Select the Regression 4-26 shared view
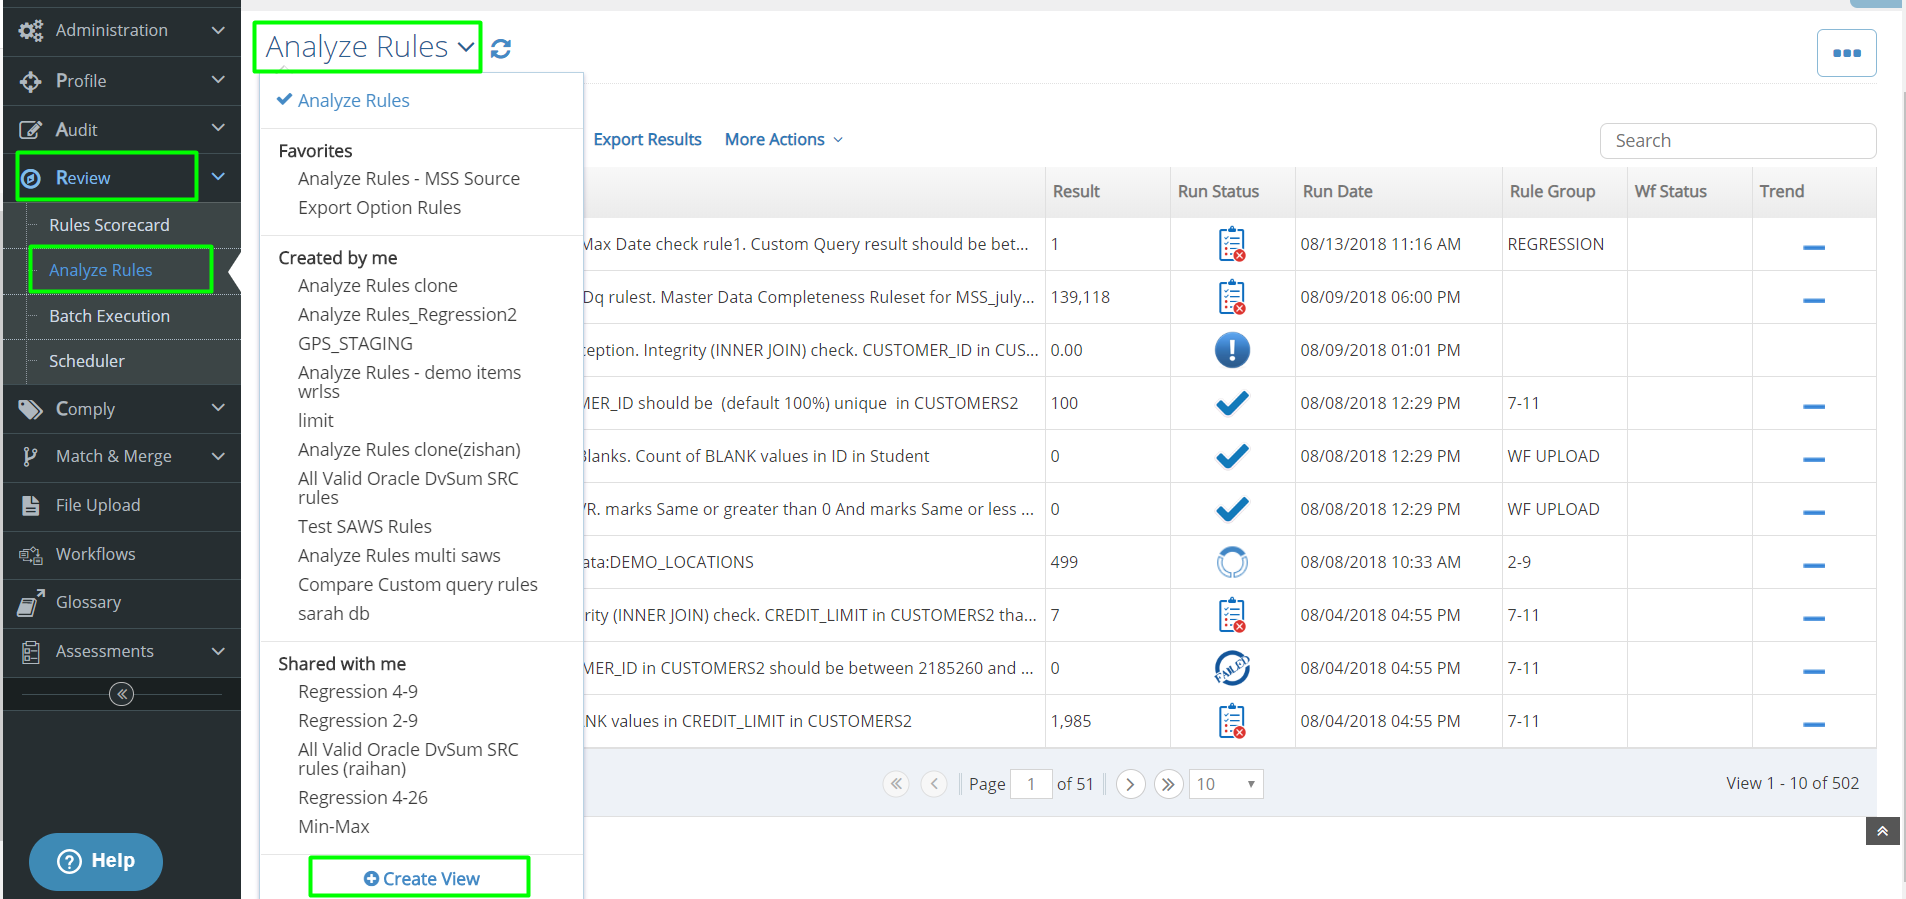The width and height of the screenshot is (1906, 899). pos(363,798)
